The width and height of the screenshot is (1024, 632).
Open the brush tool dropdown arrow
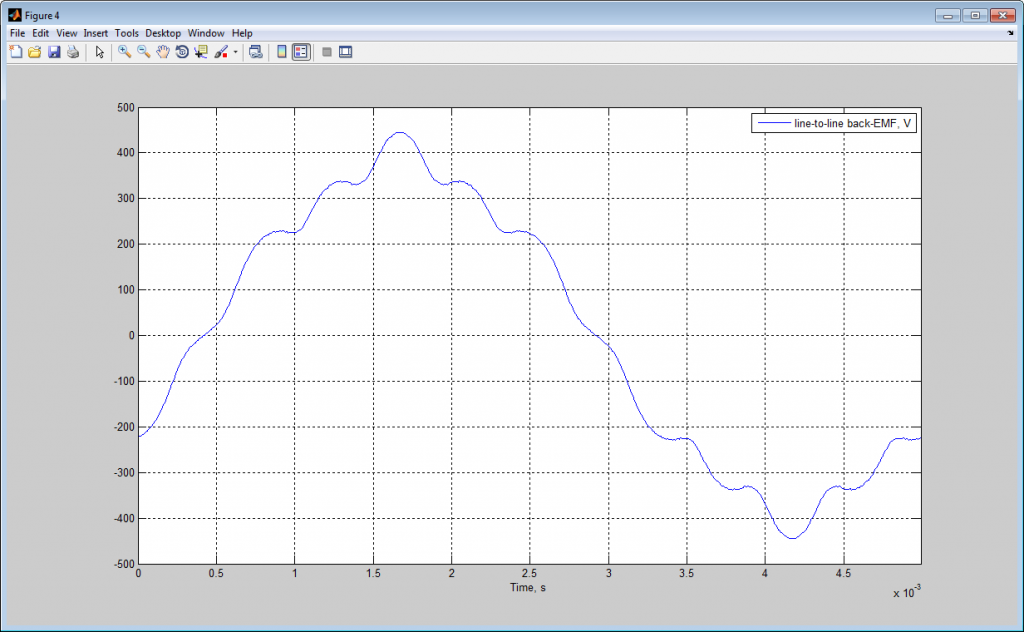[233, 51]
